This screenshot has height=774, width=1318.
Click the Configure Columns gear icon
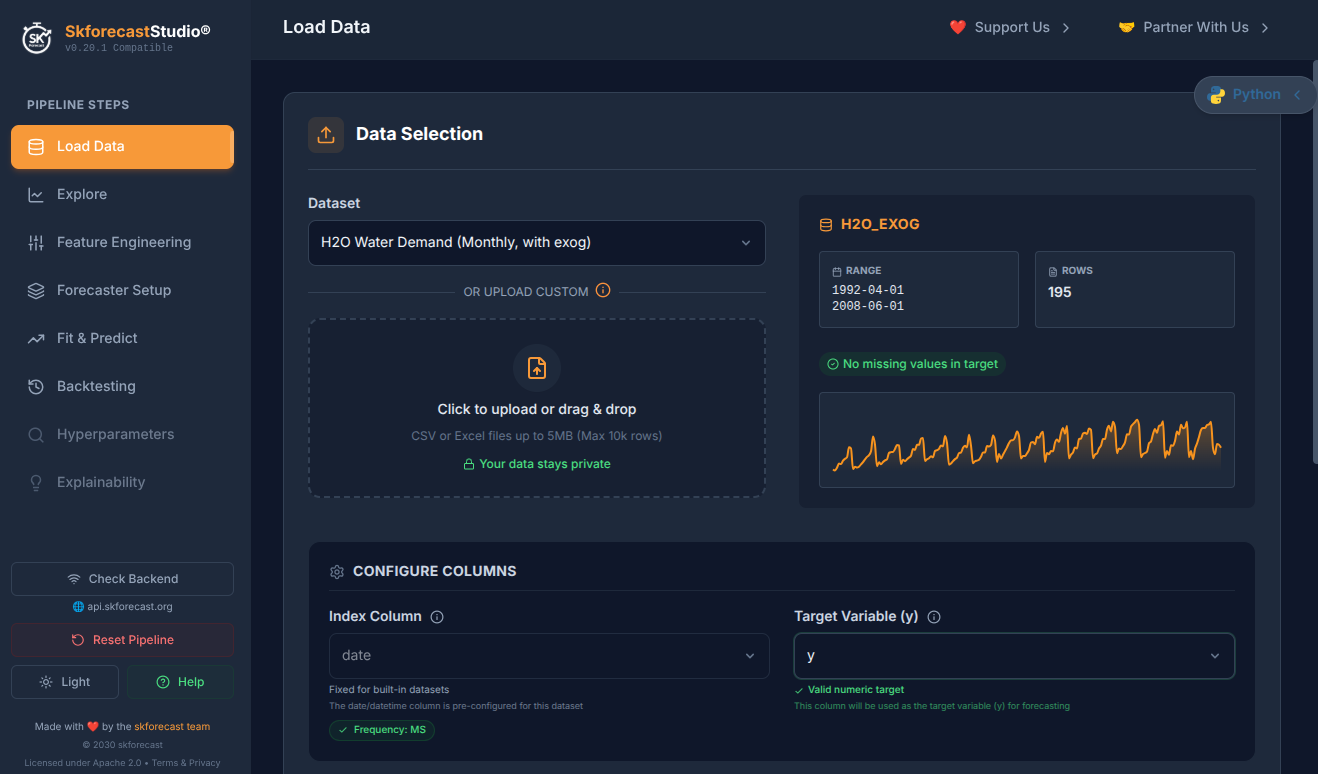[337, 572]
